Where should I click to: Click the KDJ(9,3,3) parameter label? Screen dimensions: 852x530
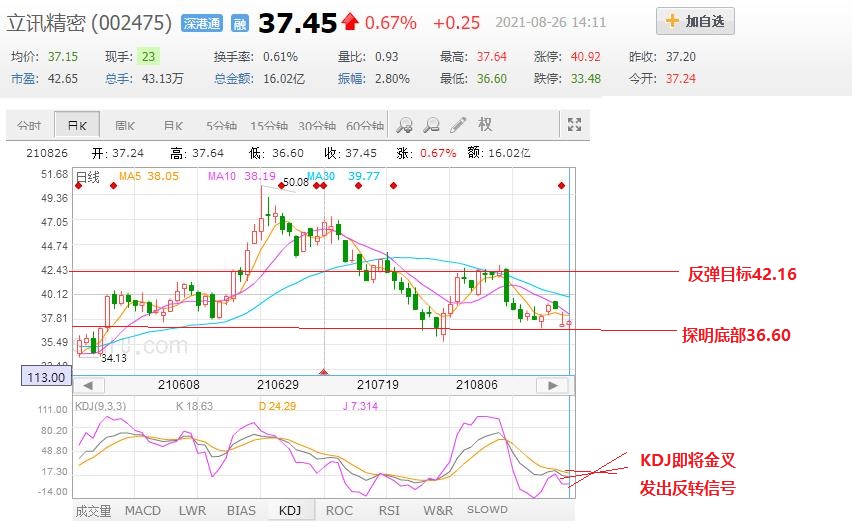101,406
